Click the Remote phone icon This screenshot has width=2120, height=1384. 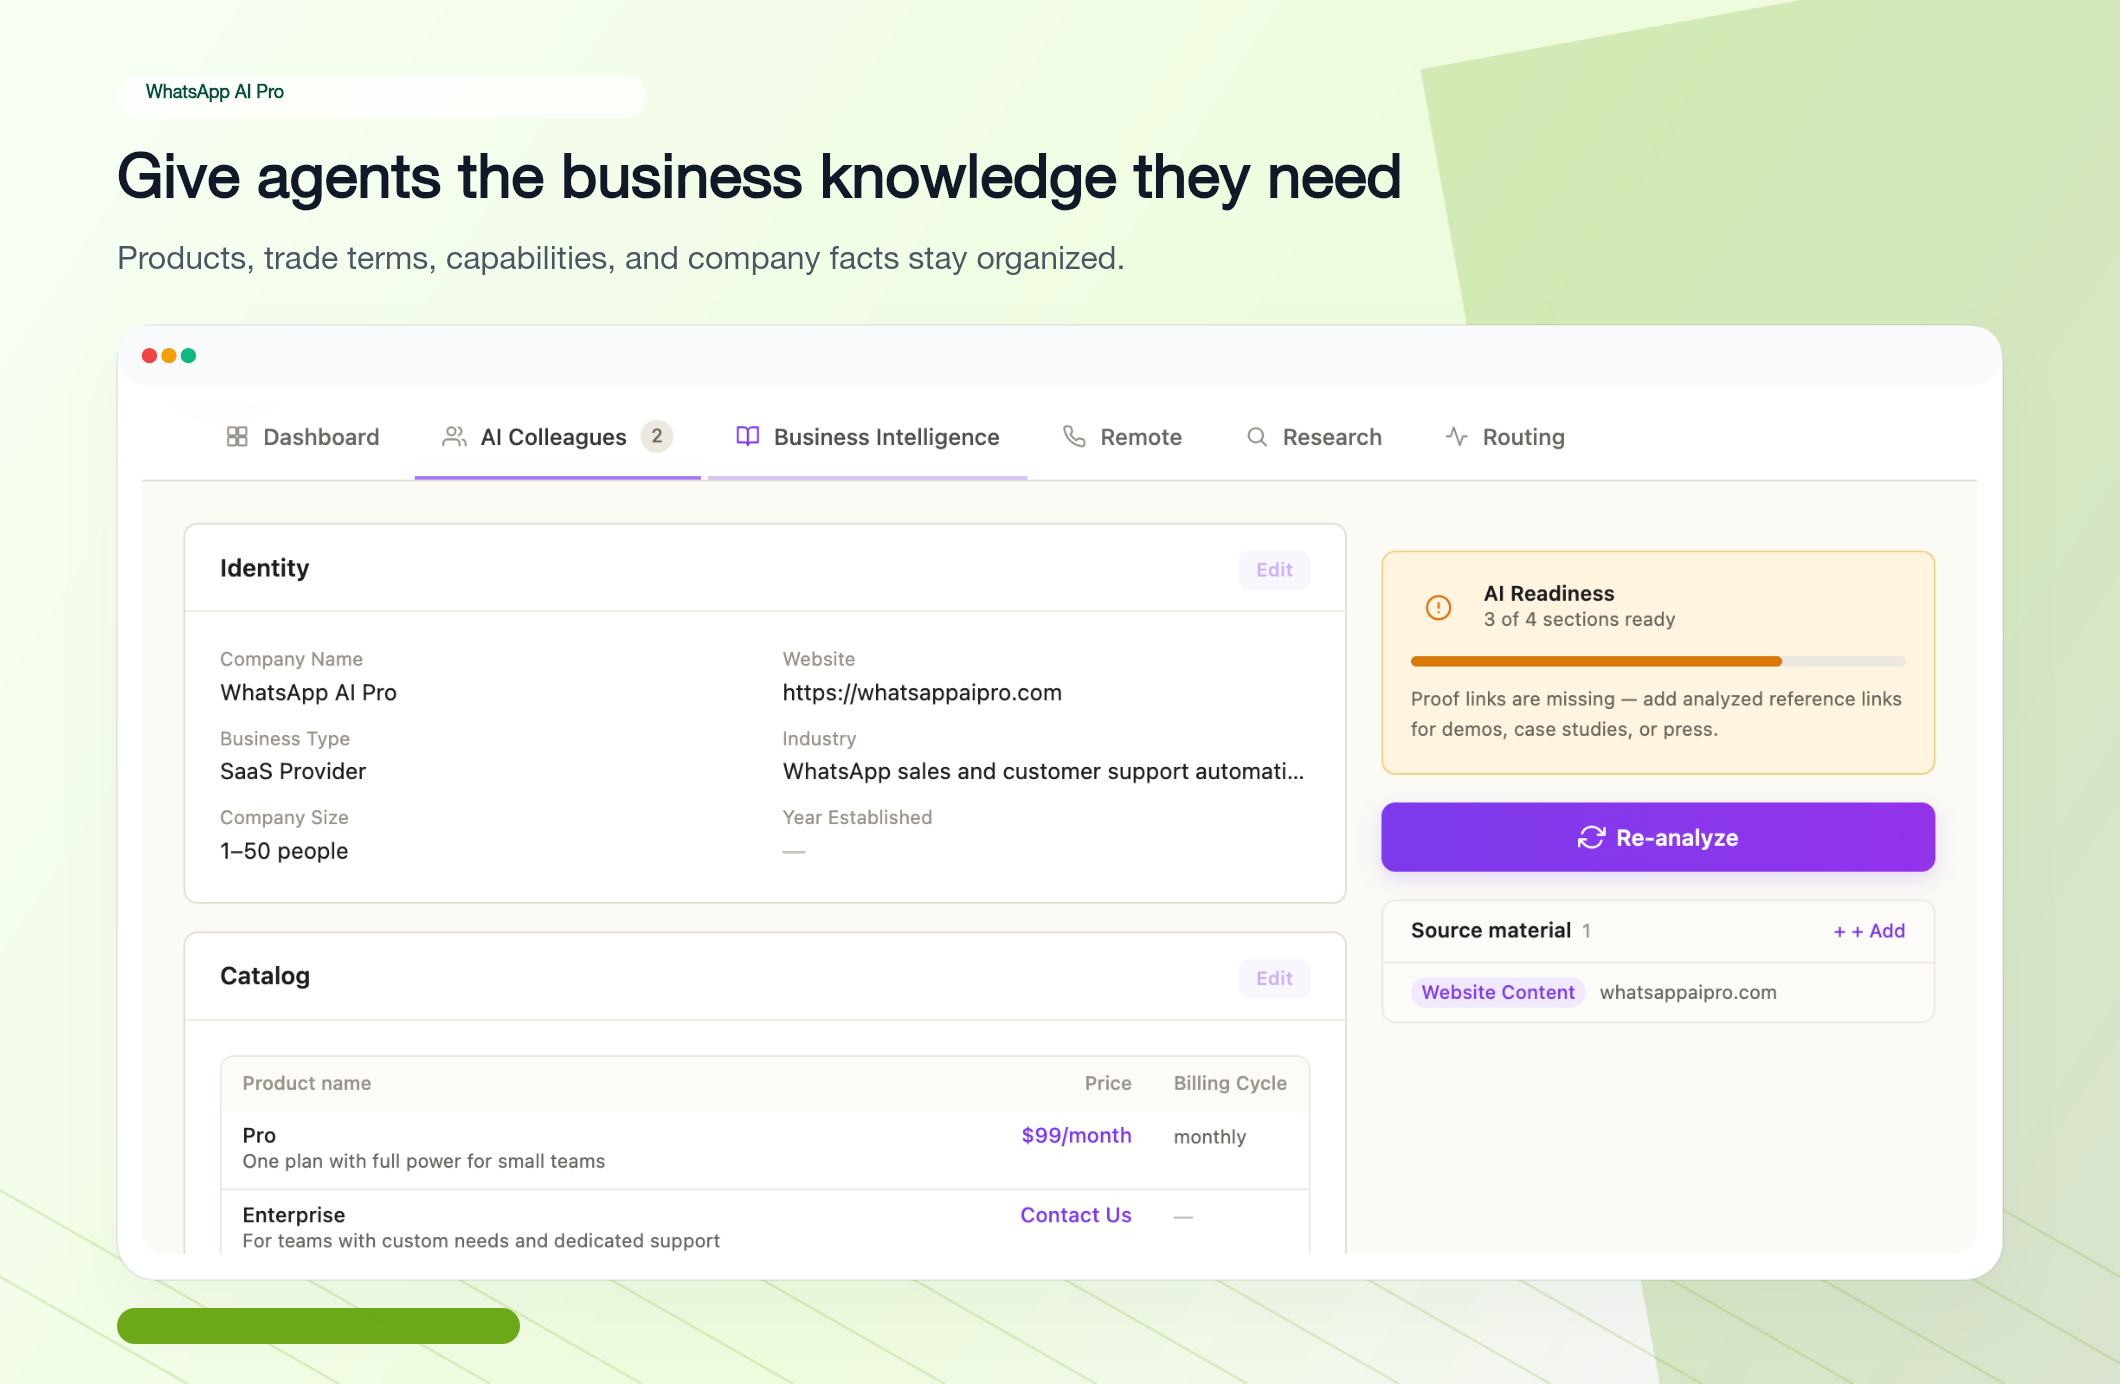[x=1074, y=437]
